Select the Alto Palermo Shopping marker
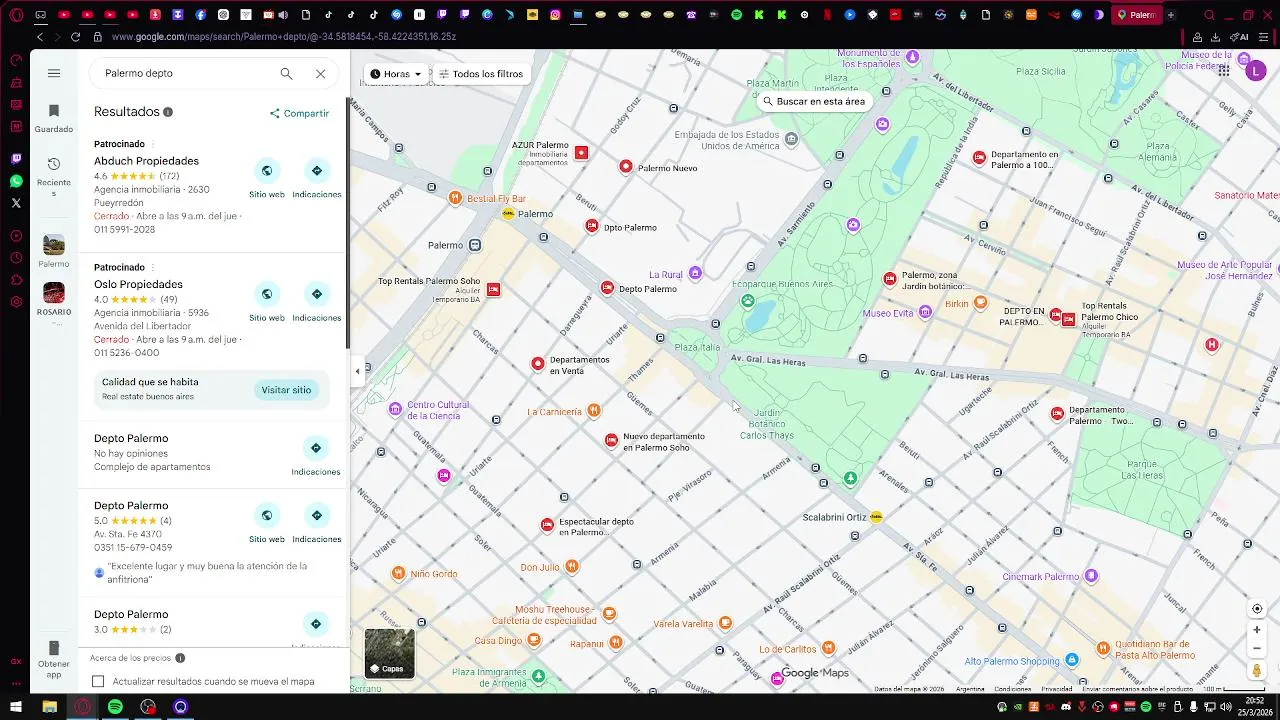The image size is (1280, 720). pos(1072,660)
